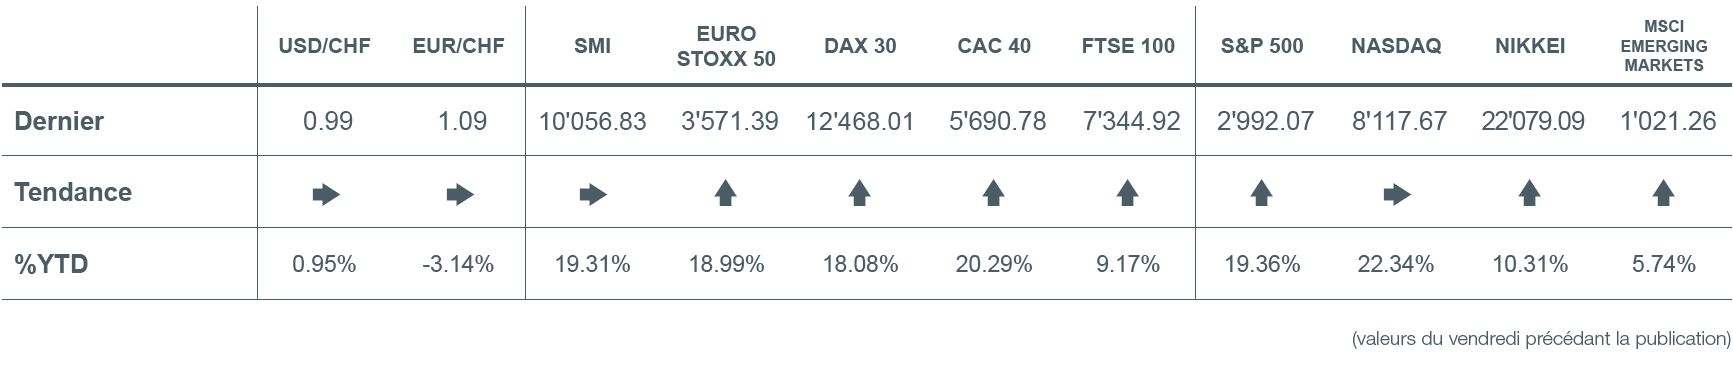Click the S&P 500 upward trend arrow

click(x=1261, y=193)
